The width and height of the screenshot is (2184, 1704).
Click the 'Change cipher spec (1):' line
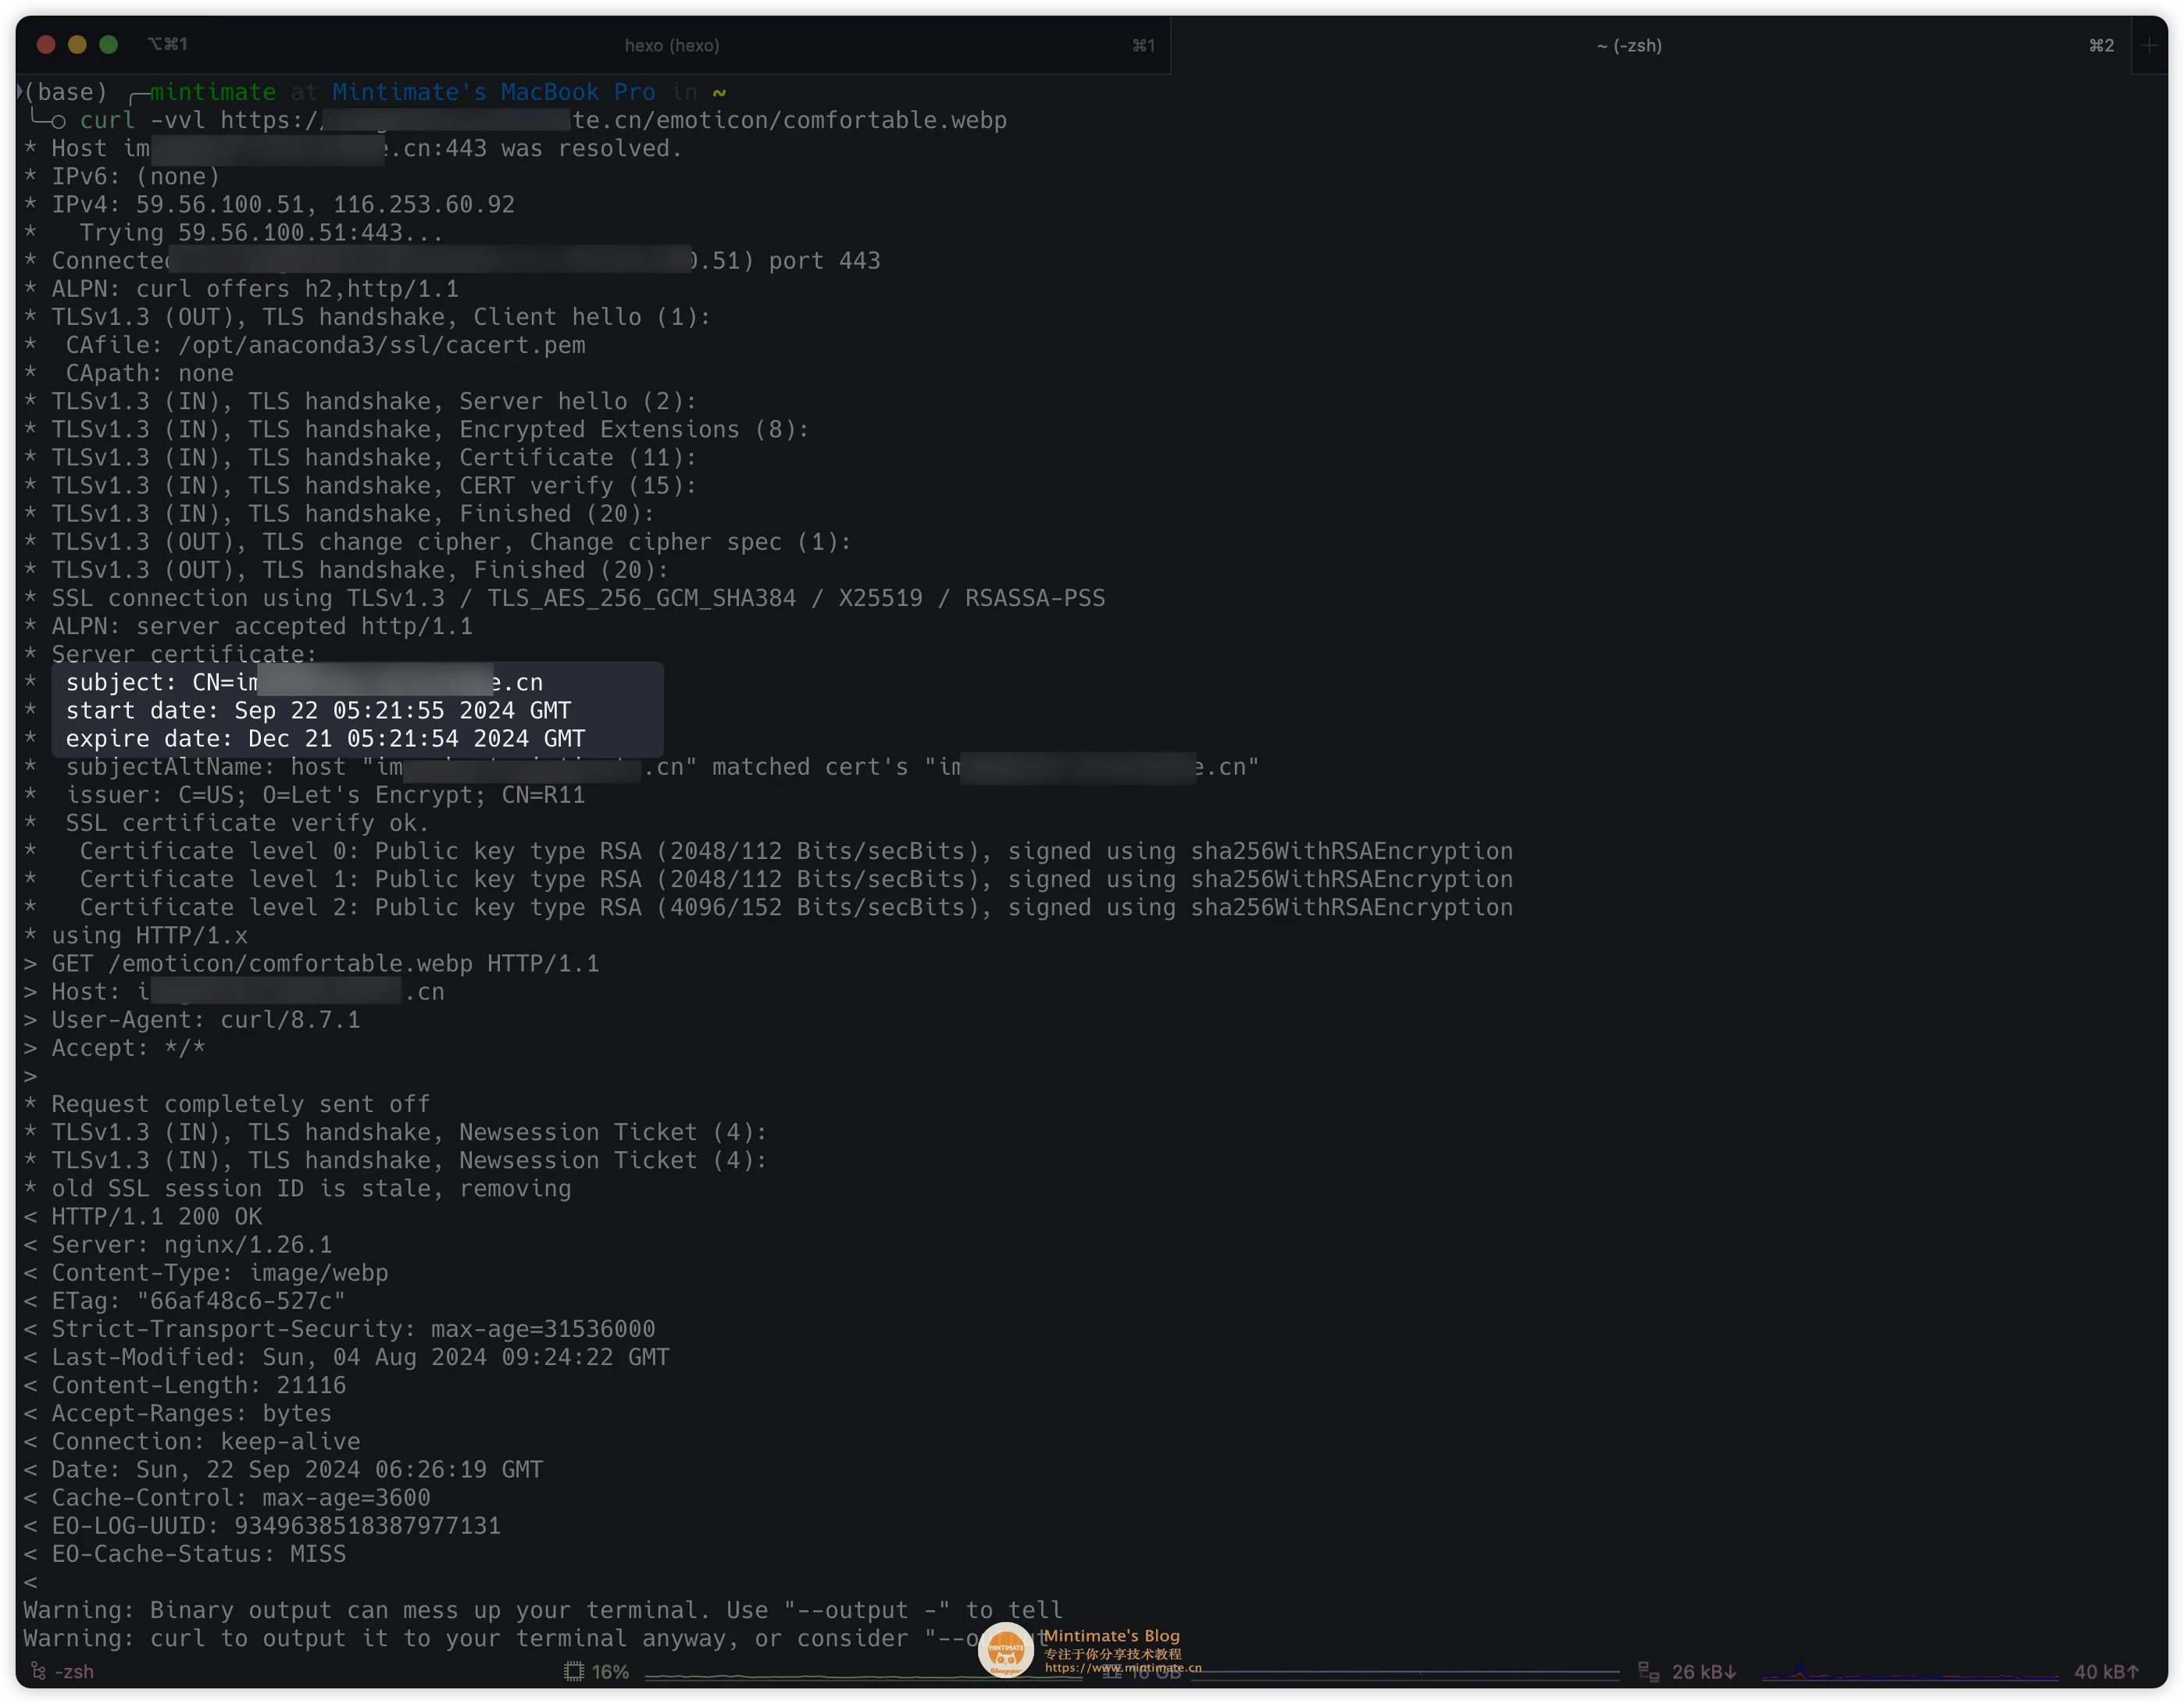tap(437, 542)
